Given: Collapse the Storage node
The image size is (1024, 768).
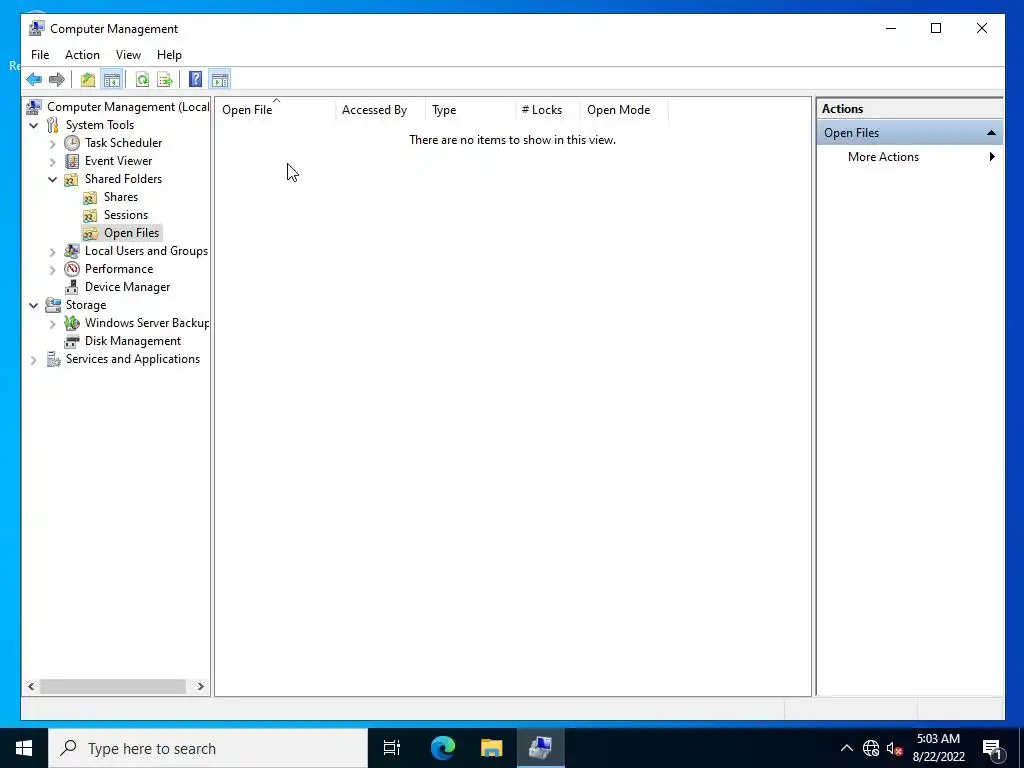Looking at the screenshot, I should coord(34,305).
